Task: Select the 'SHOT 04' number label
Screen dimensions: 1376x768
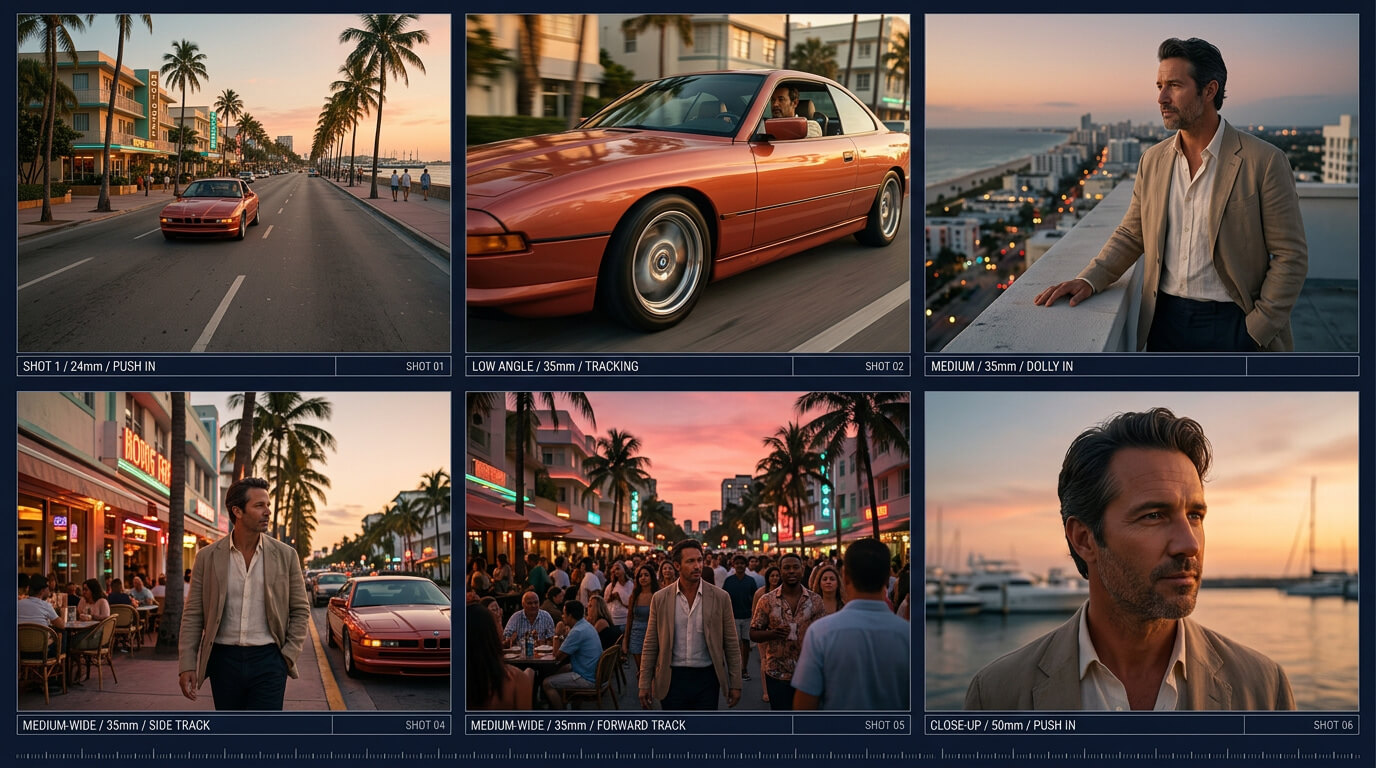Action: coord(425,725)
